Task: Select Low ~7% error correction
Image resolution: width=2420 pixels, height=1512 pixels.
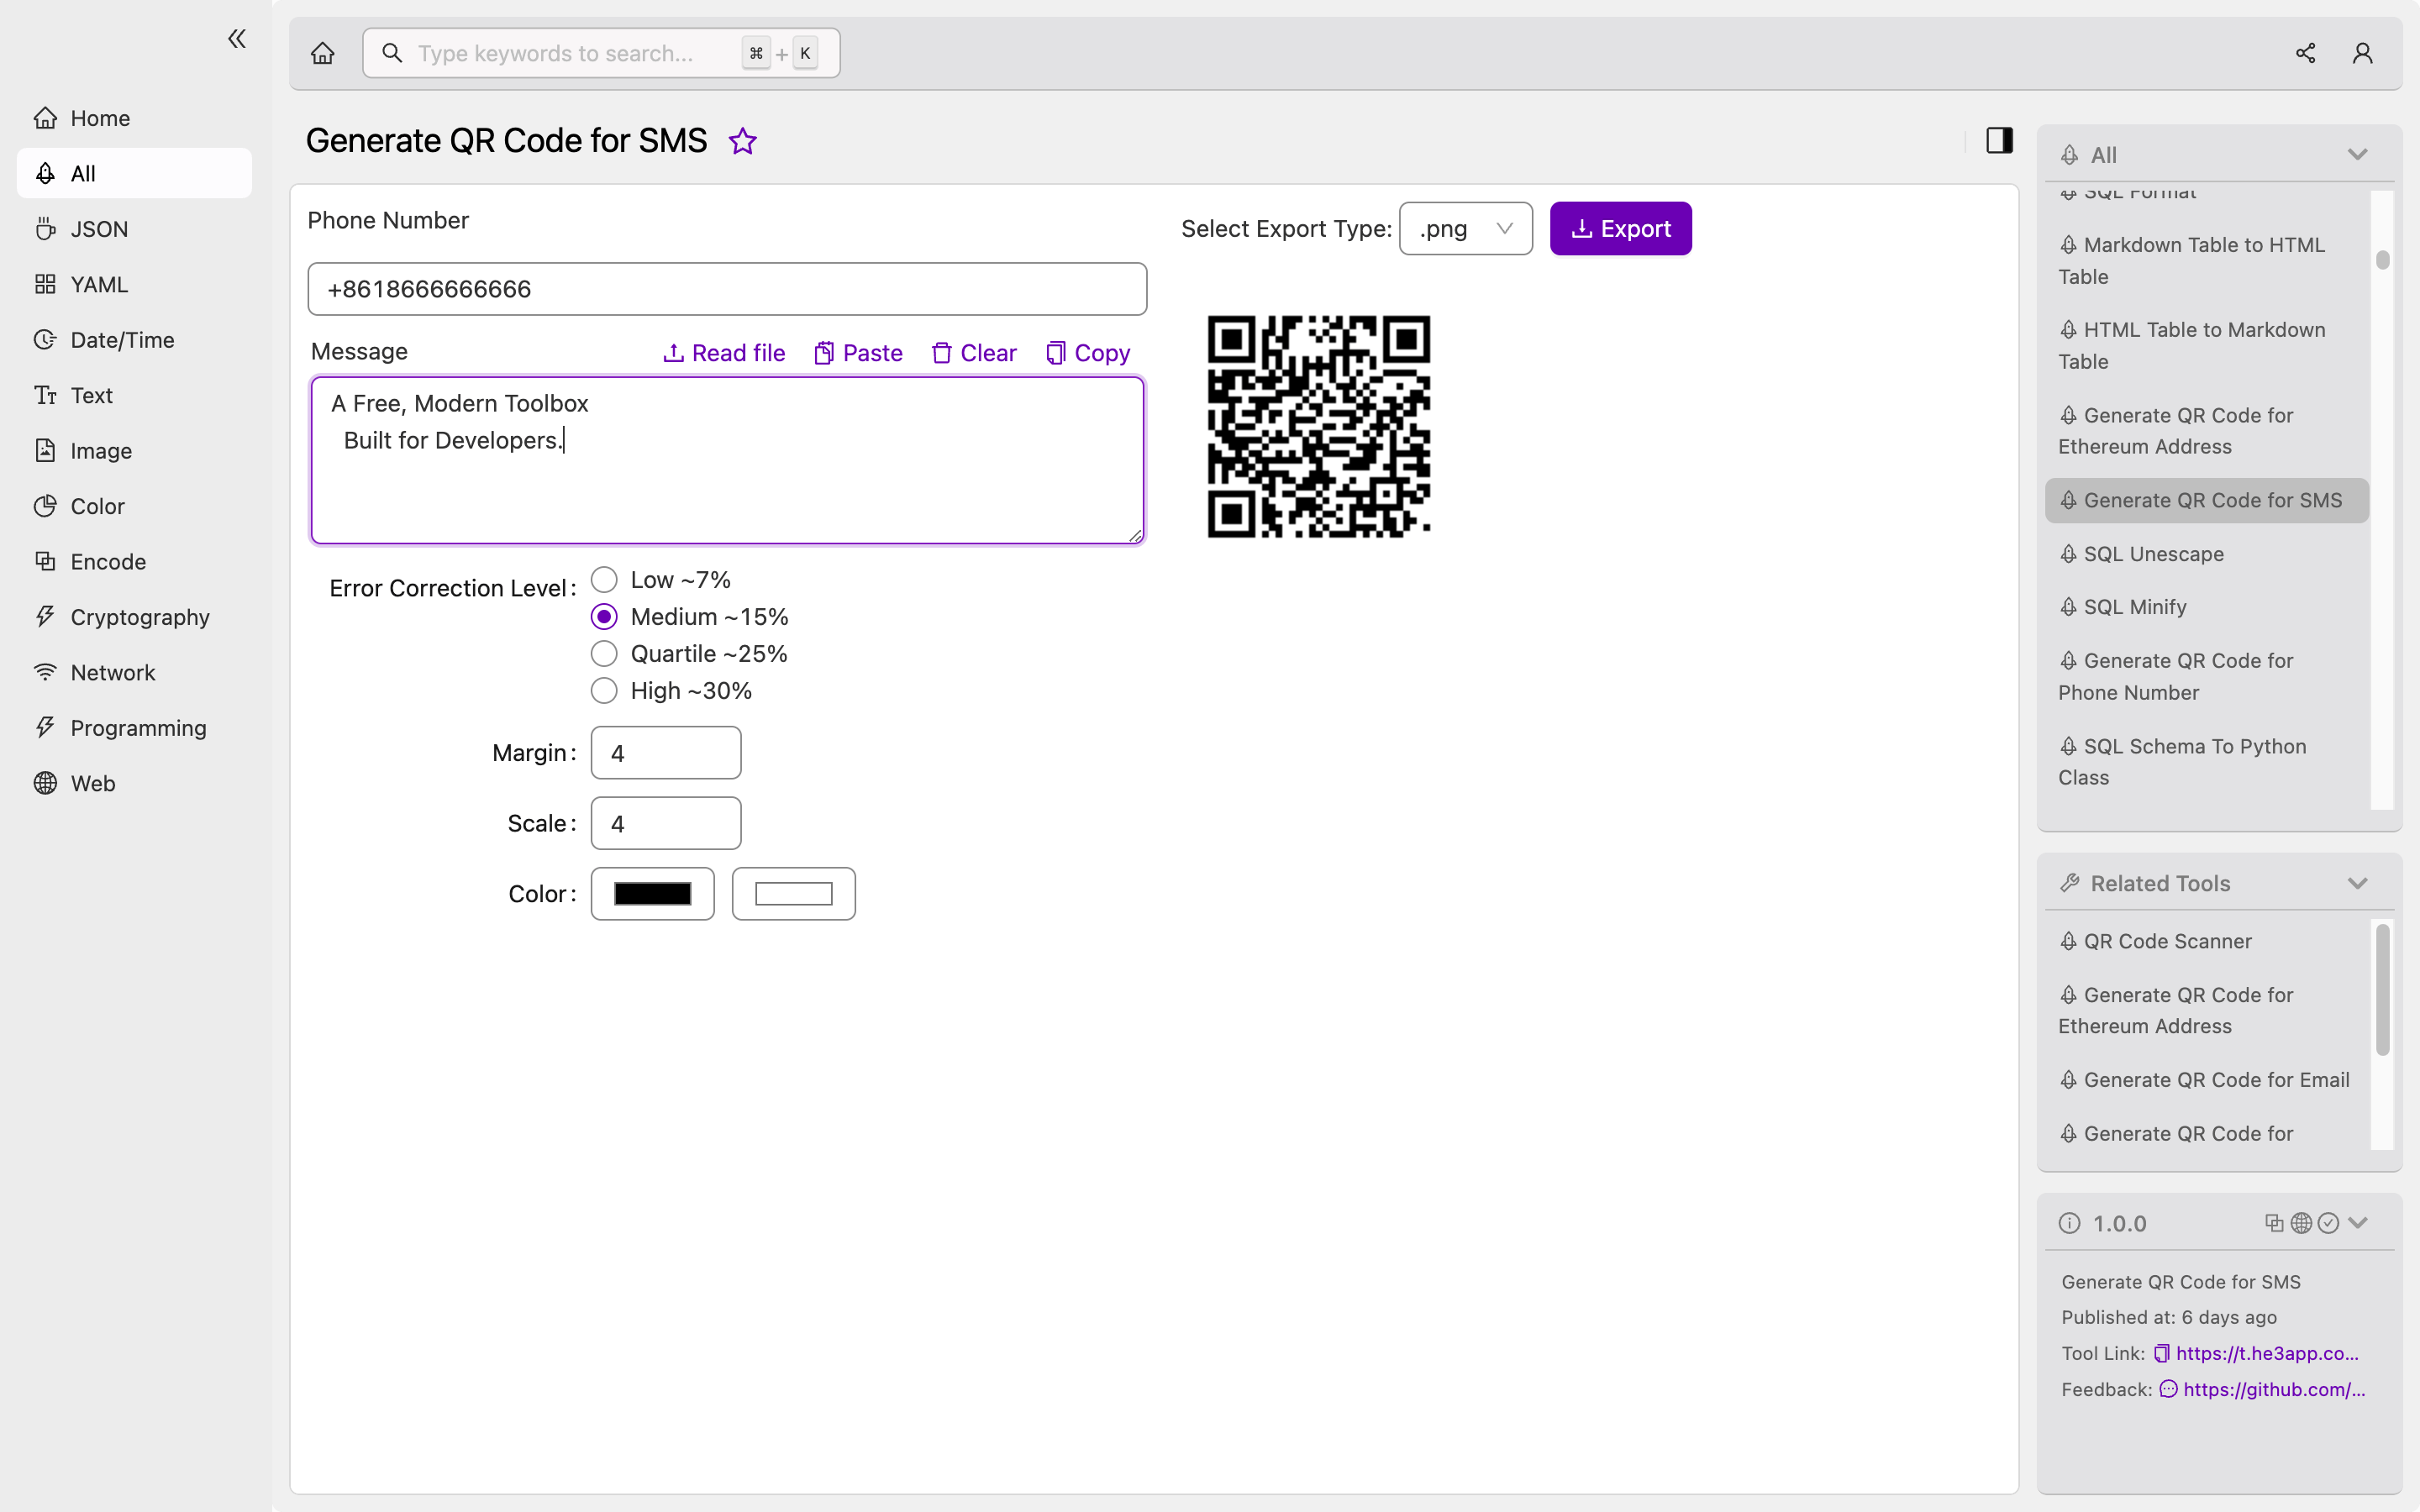Action: (x=604, y=580)
